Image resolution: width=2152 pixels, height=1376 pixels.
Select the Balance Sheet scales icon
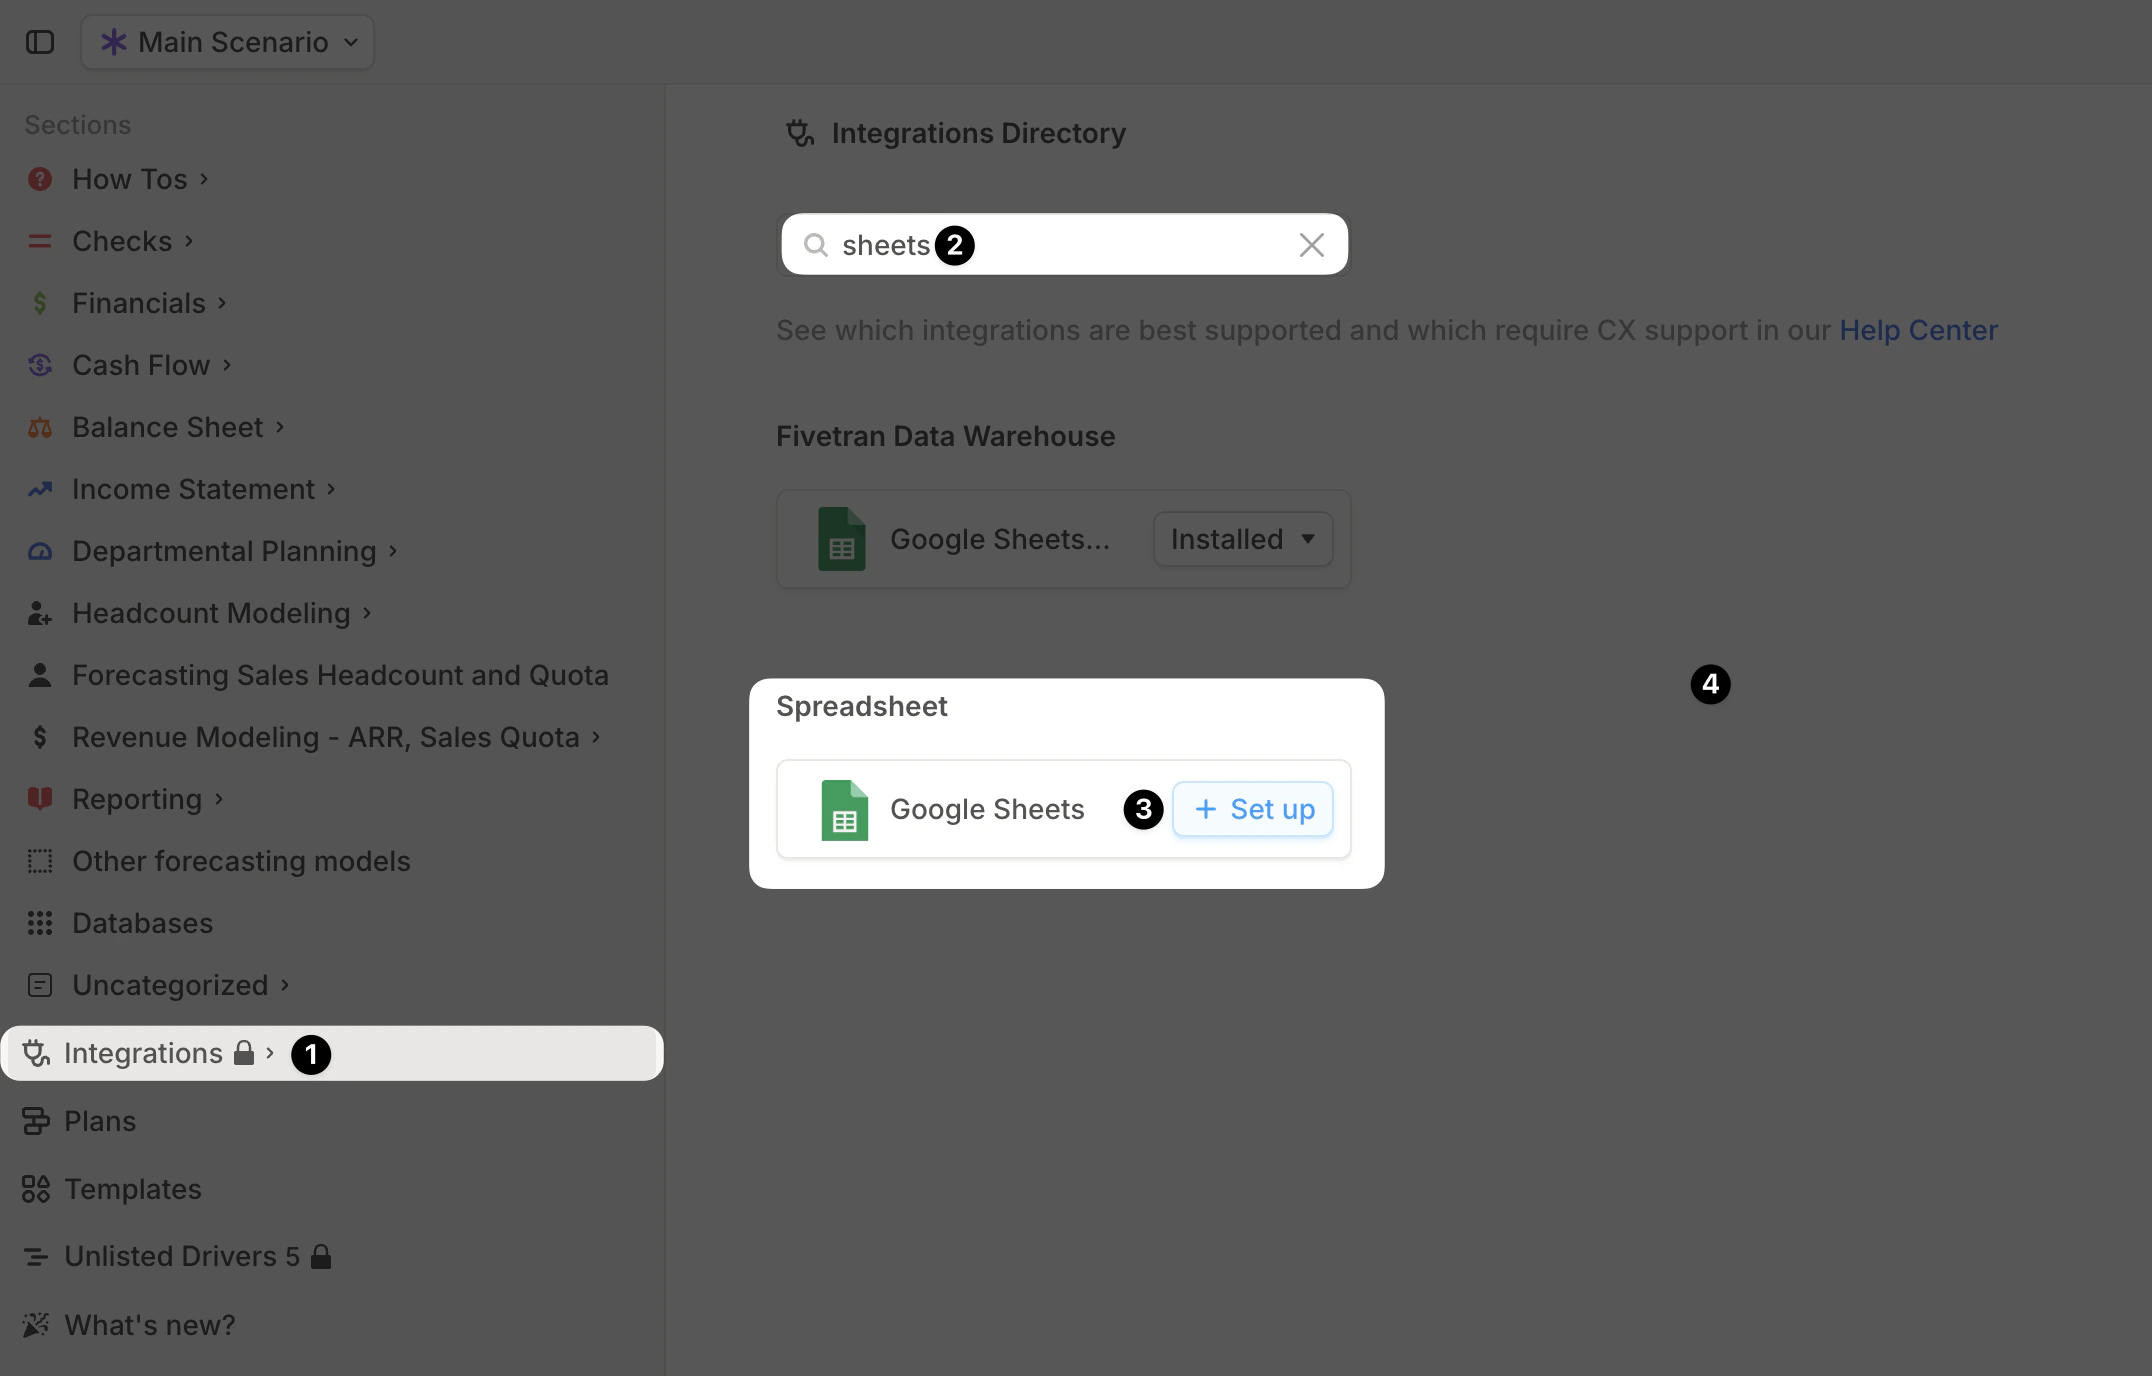click(39, 427)
